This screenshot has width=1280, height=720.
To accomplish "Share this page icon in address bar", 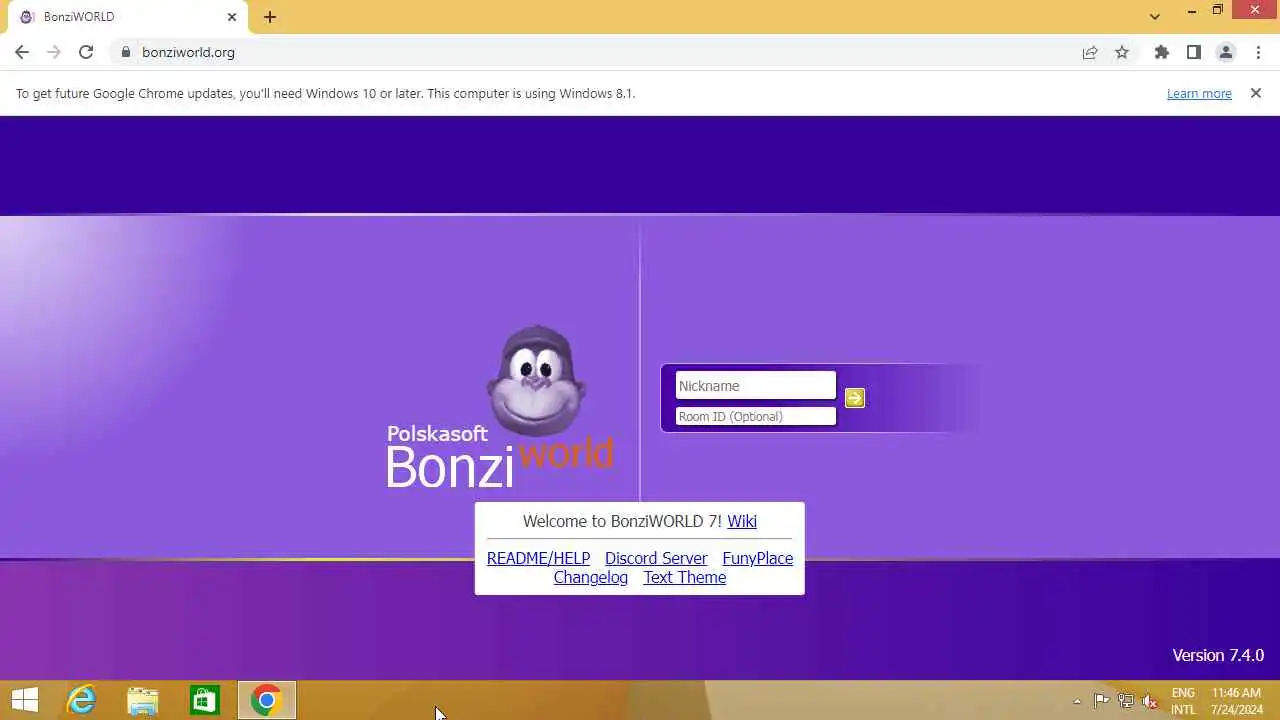I will coord(1090,52).
